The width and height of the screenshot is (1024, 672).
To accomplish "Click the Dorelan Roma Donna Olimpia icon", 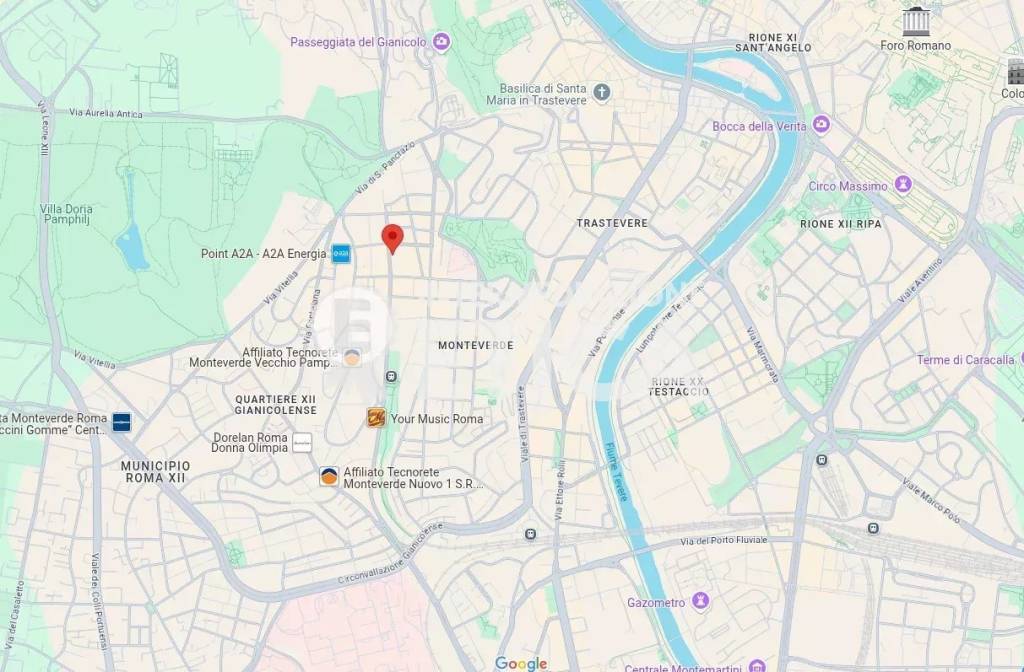I will [302, 443].
